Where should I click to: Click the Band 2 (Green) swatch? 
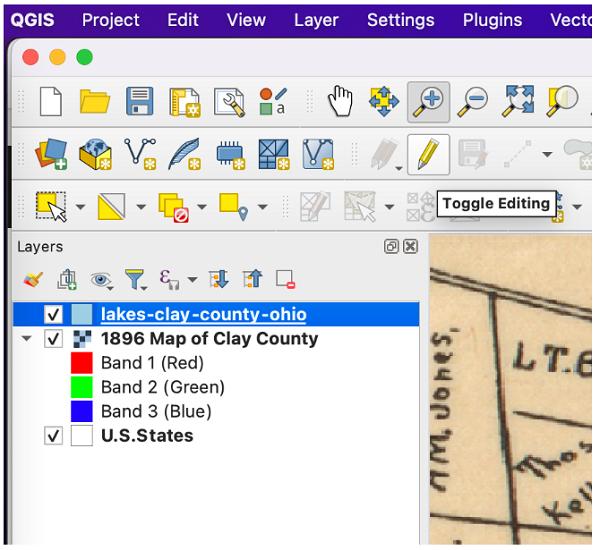pyautogui.click(x=82, y=387)
